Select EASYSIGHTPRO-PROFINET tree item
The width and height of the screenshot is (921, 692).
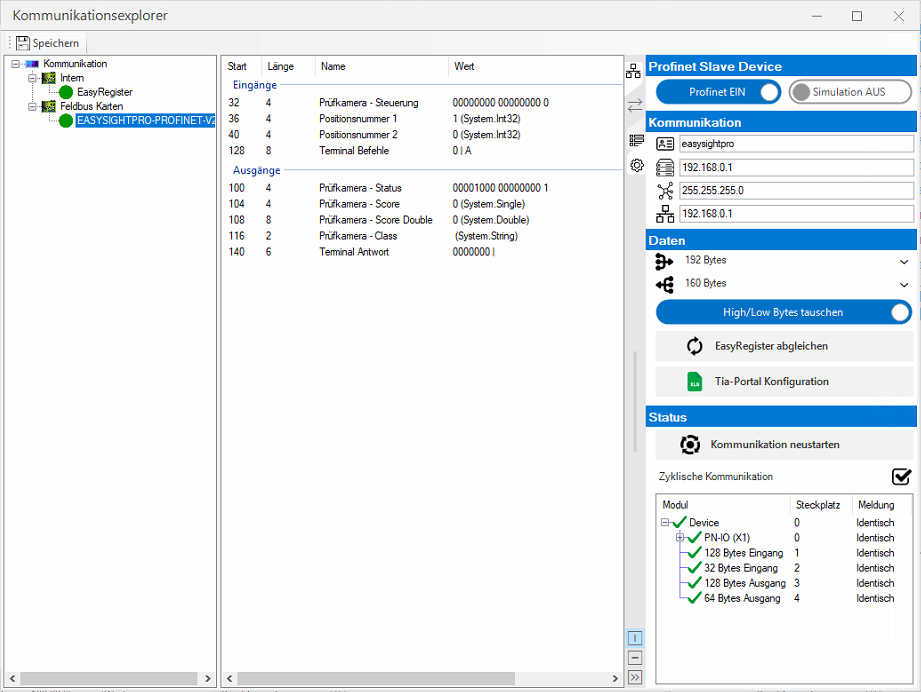pyautogui.click(x=145, y=121)
